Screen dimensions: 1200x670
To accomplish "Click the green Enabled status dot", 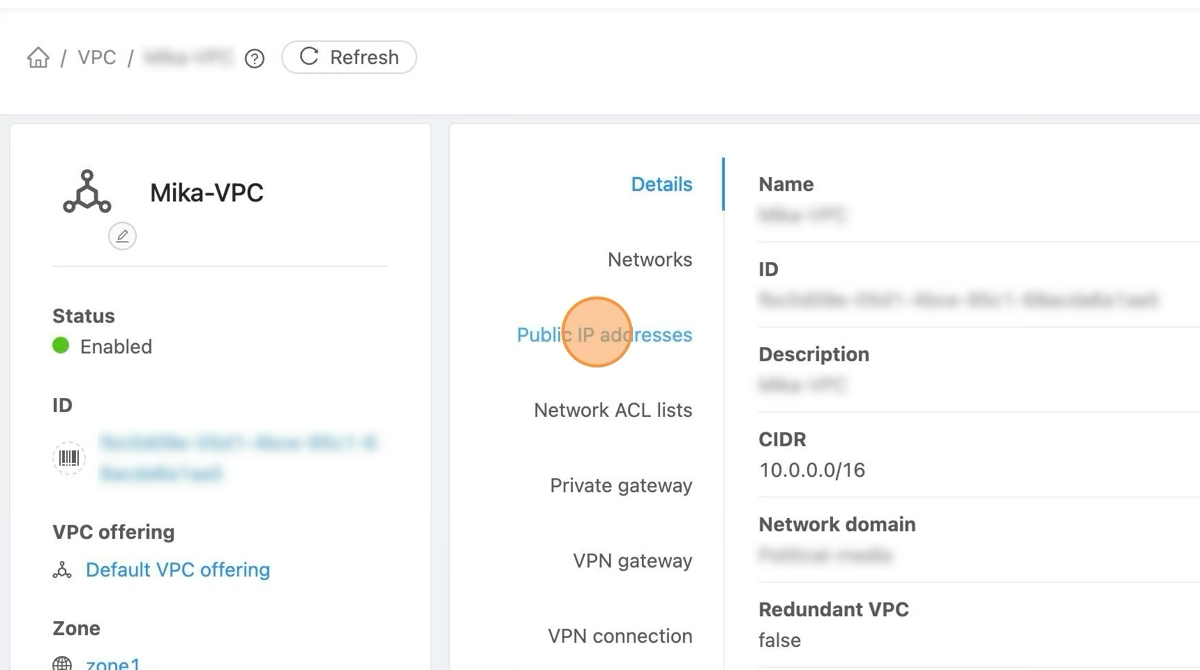I will point(61,346).
